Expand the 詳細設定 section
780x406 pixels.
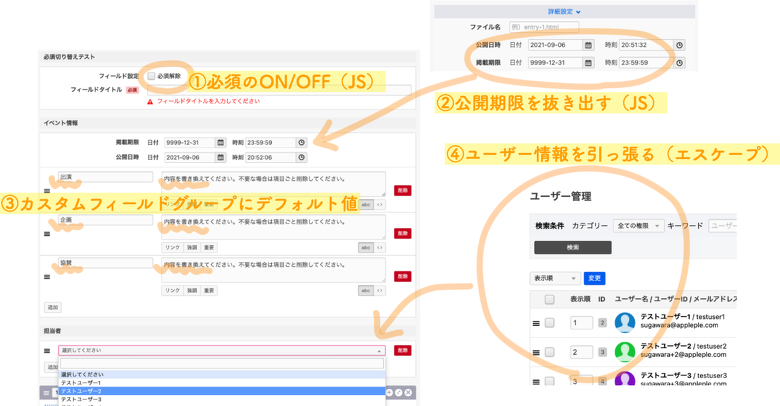coord(564,12)
